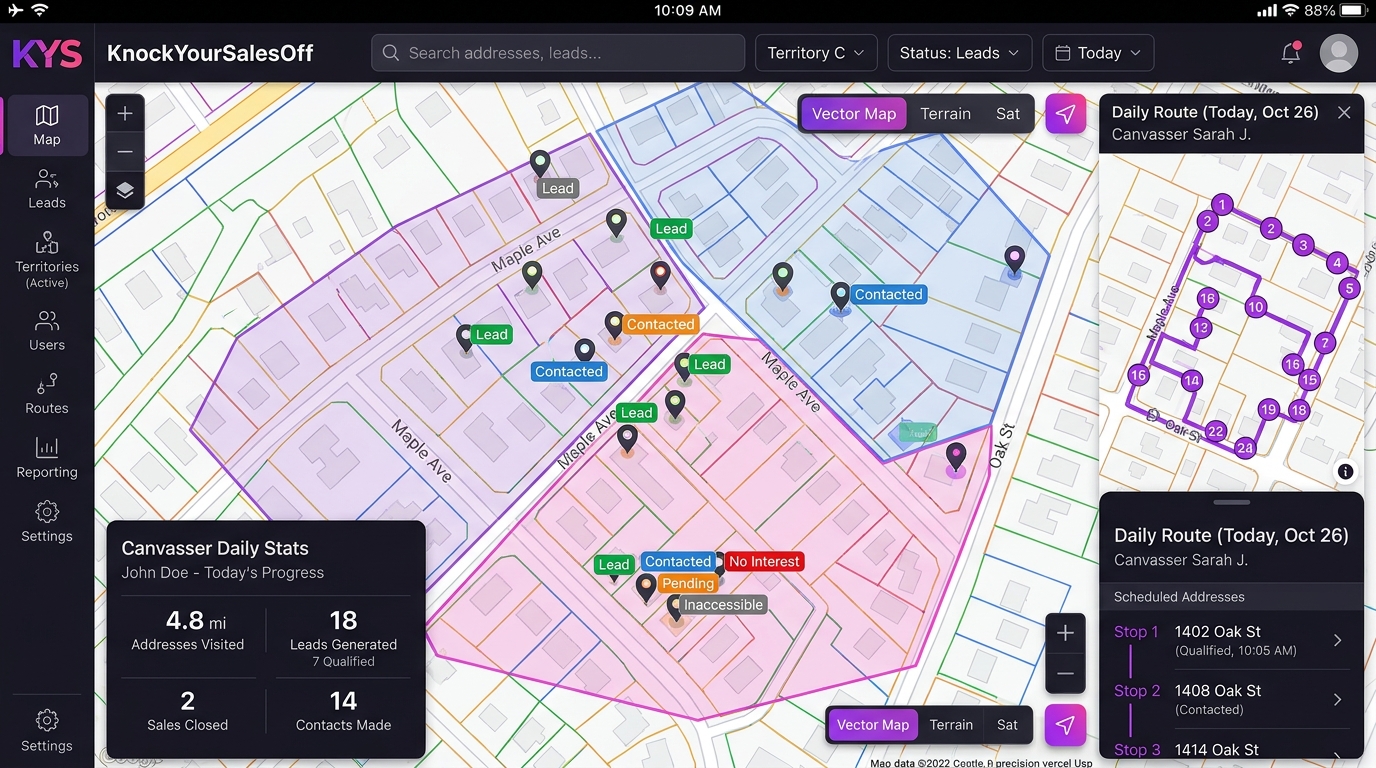
Task: Select route stop 7 on the mini-map
Action: (1325, 343)
